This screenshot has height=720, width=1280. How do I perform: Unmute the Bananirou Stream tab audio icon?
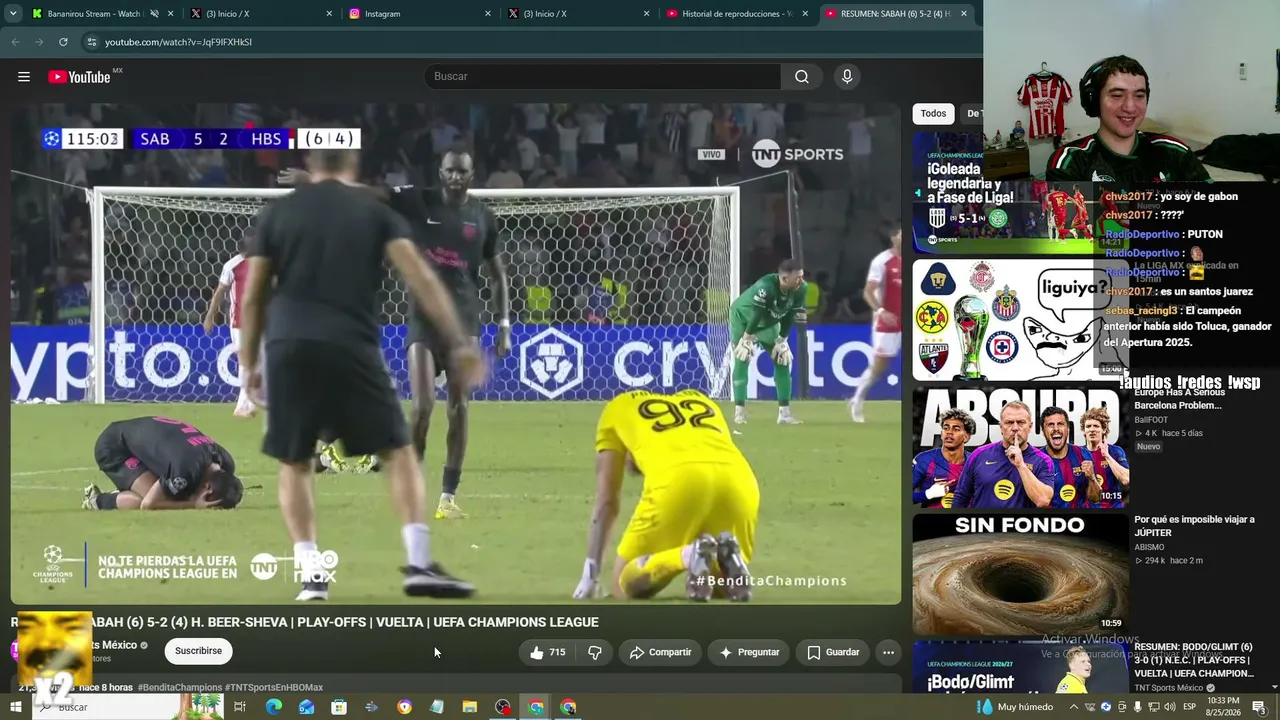[x=154, y=14]
